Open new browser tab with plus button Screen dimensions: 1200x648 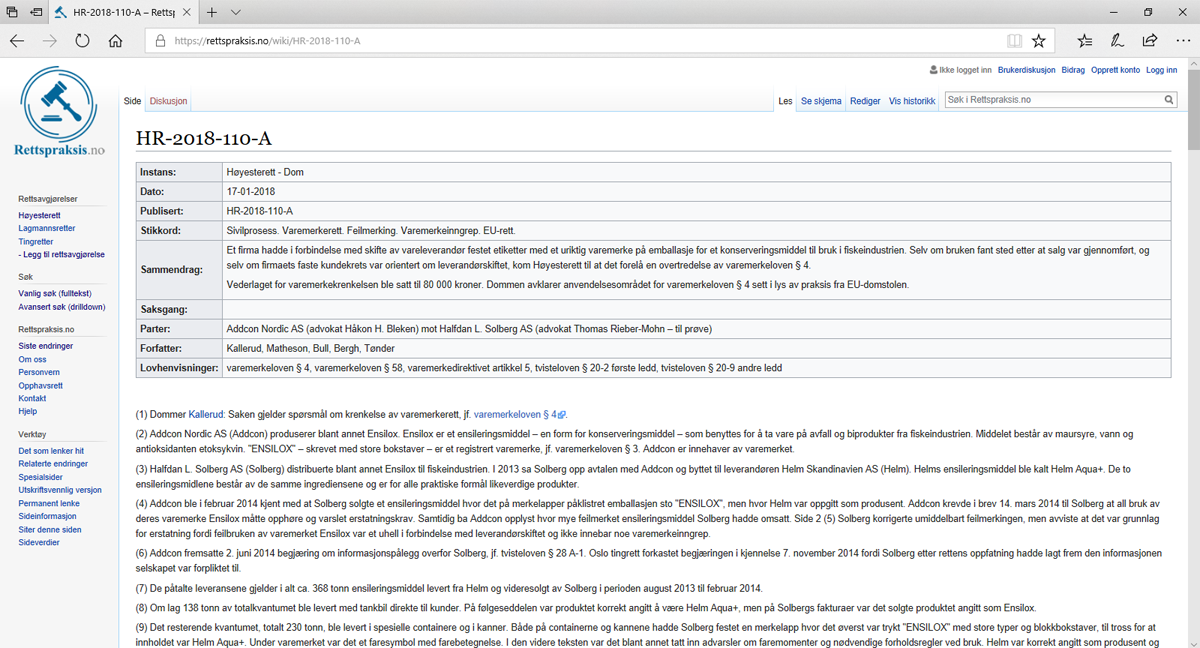[212, 13]
